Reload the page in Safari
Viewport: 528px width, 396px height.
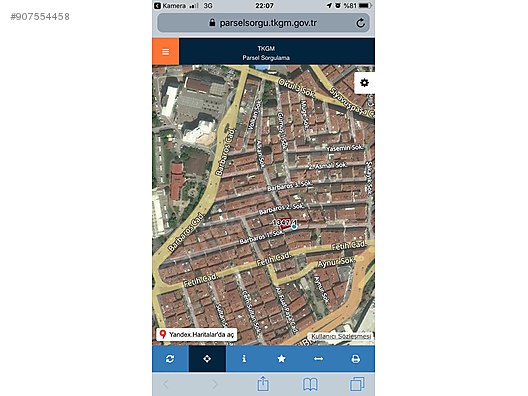click(360, 23)
